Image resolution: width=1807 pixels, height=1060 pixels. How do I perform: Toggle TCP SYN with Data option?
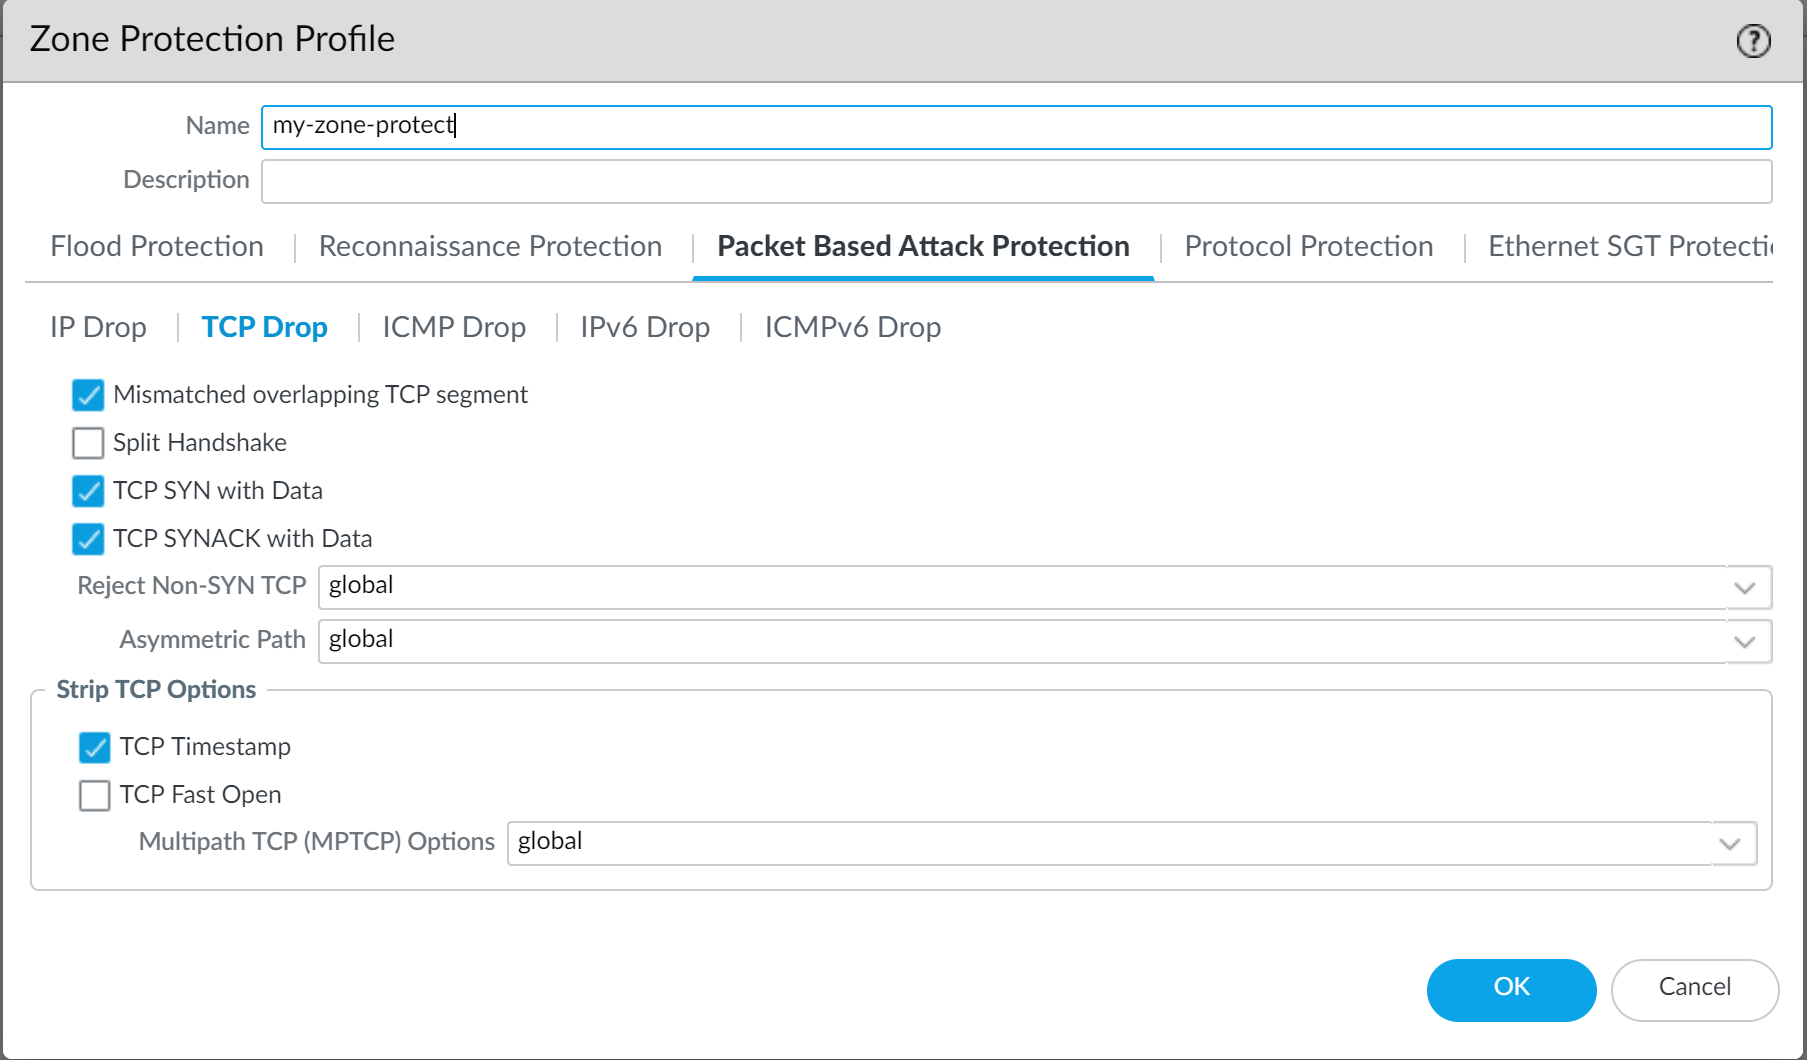tap(88, 491)
